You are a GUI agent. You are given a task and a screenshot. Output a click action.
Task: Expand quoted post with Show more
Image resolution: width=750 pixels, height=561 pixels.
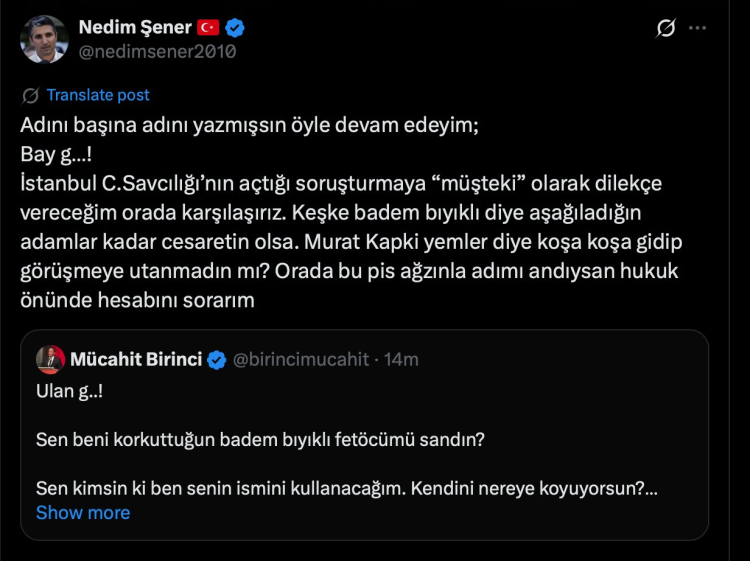(x=83, y=512)
